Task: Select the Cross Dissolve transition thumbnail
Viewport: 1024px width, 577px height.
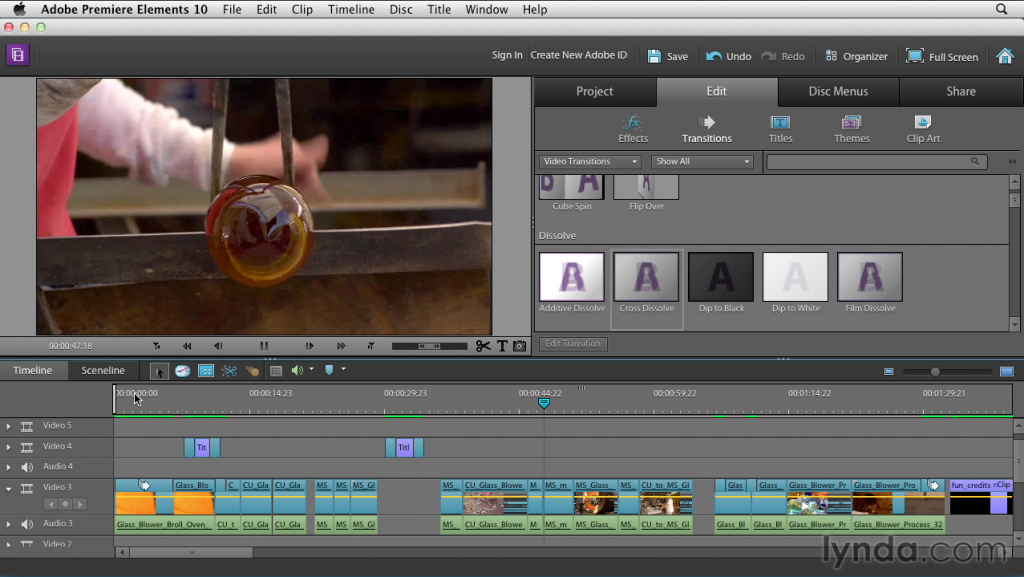Action: [x=647, y=277]
